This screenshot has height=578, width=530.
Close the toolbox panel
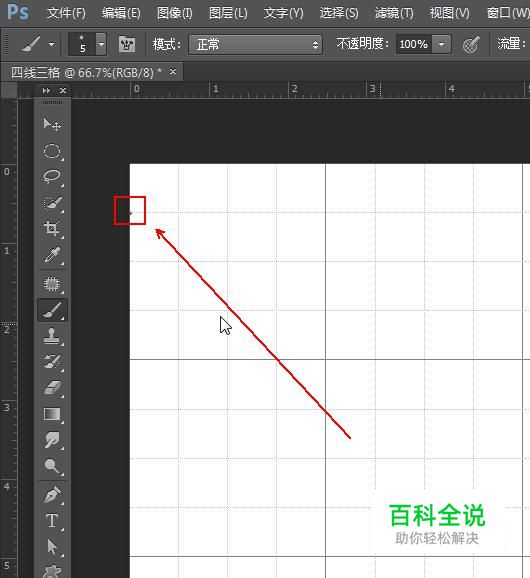click(x=63, y=90)
